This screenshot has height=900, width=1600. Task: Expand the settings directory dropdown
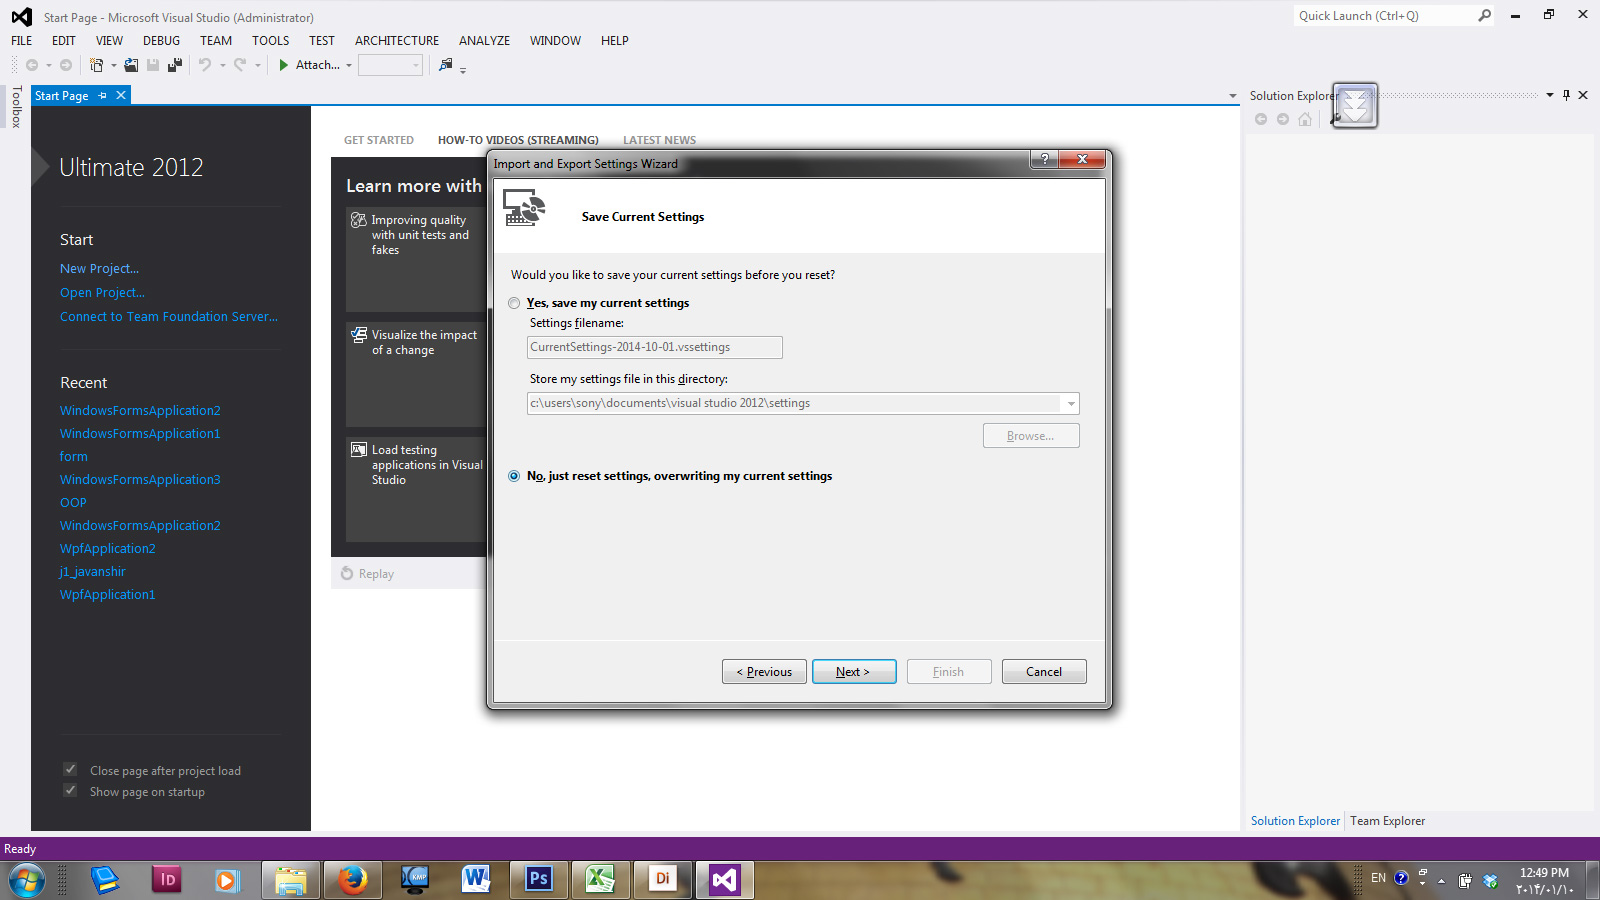(1071, 404)
